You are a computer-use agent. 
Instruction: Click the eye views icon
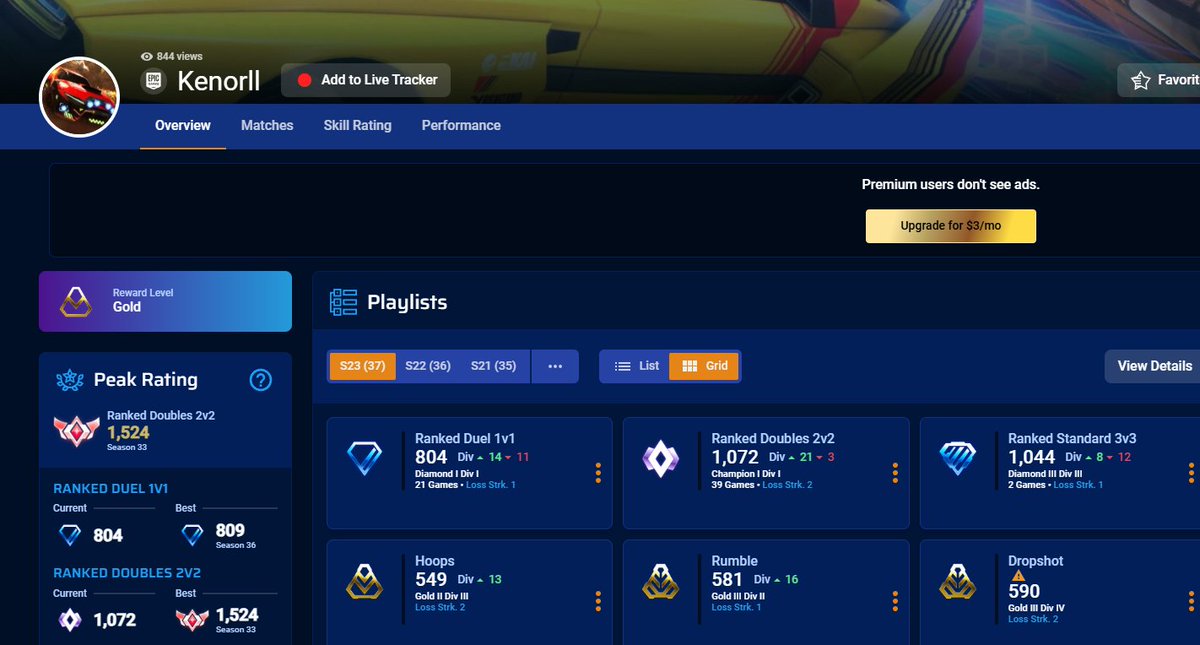coord(147,57)
